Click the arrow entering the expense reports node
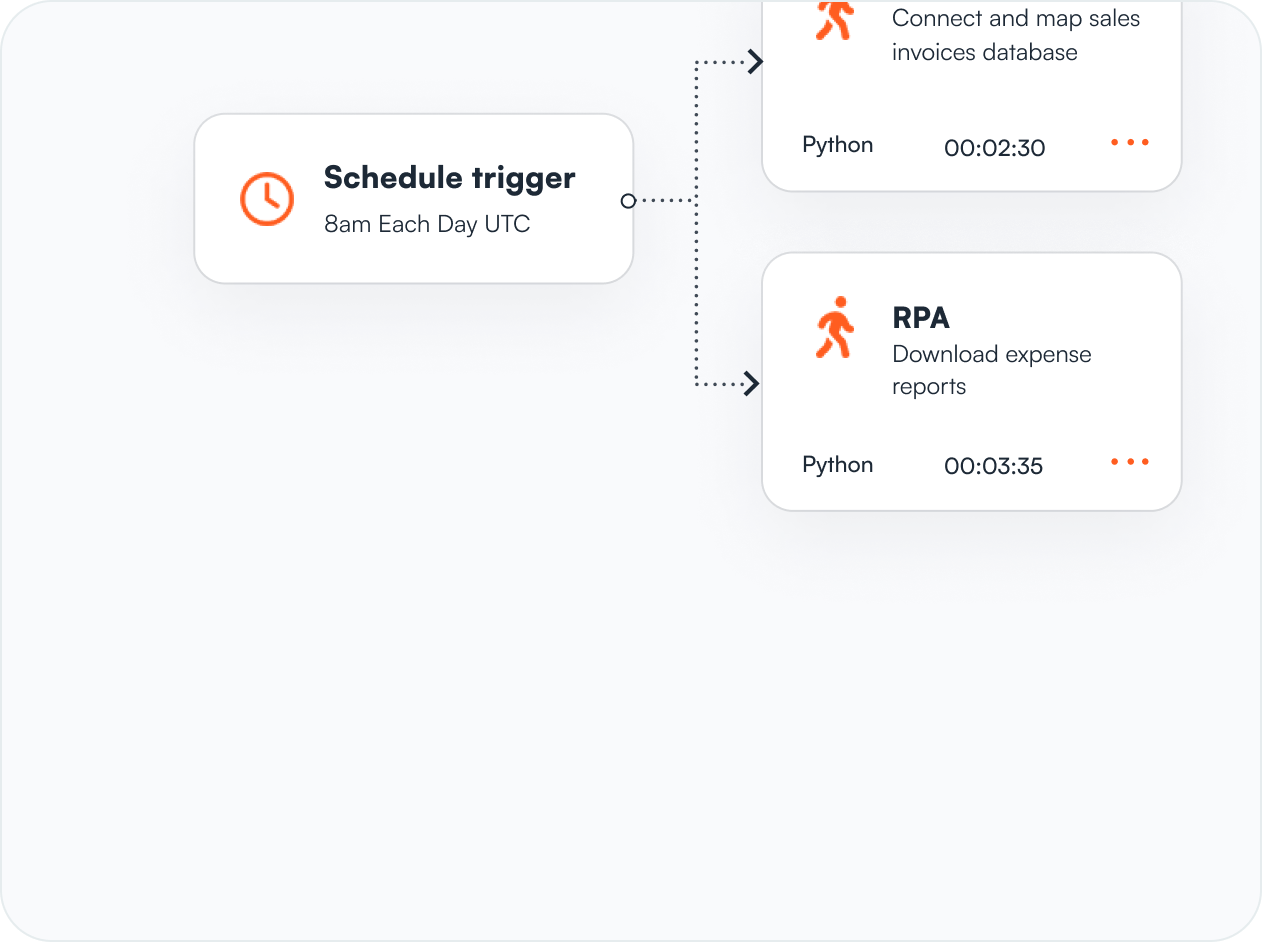 coord(754,381)
